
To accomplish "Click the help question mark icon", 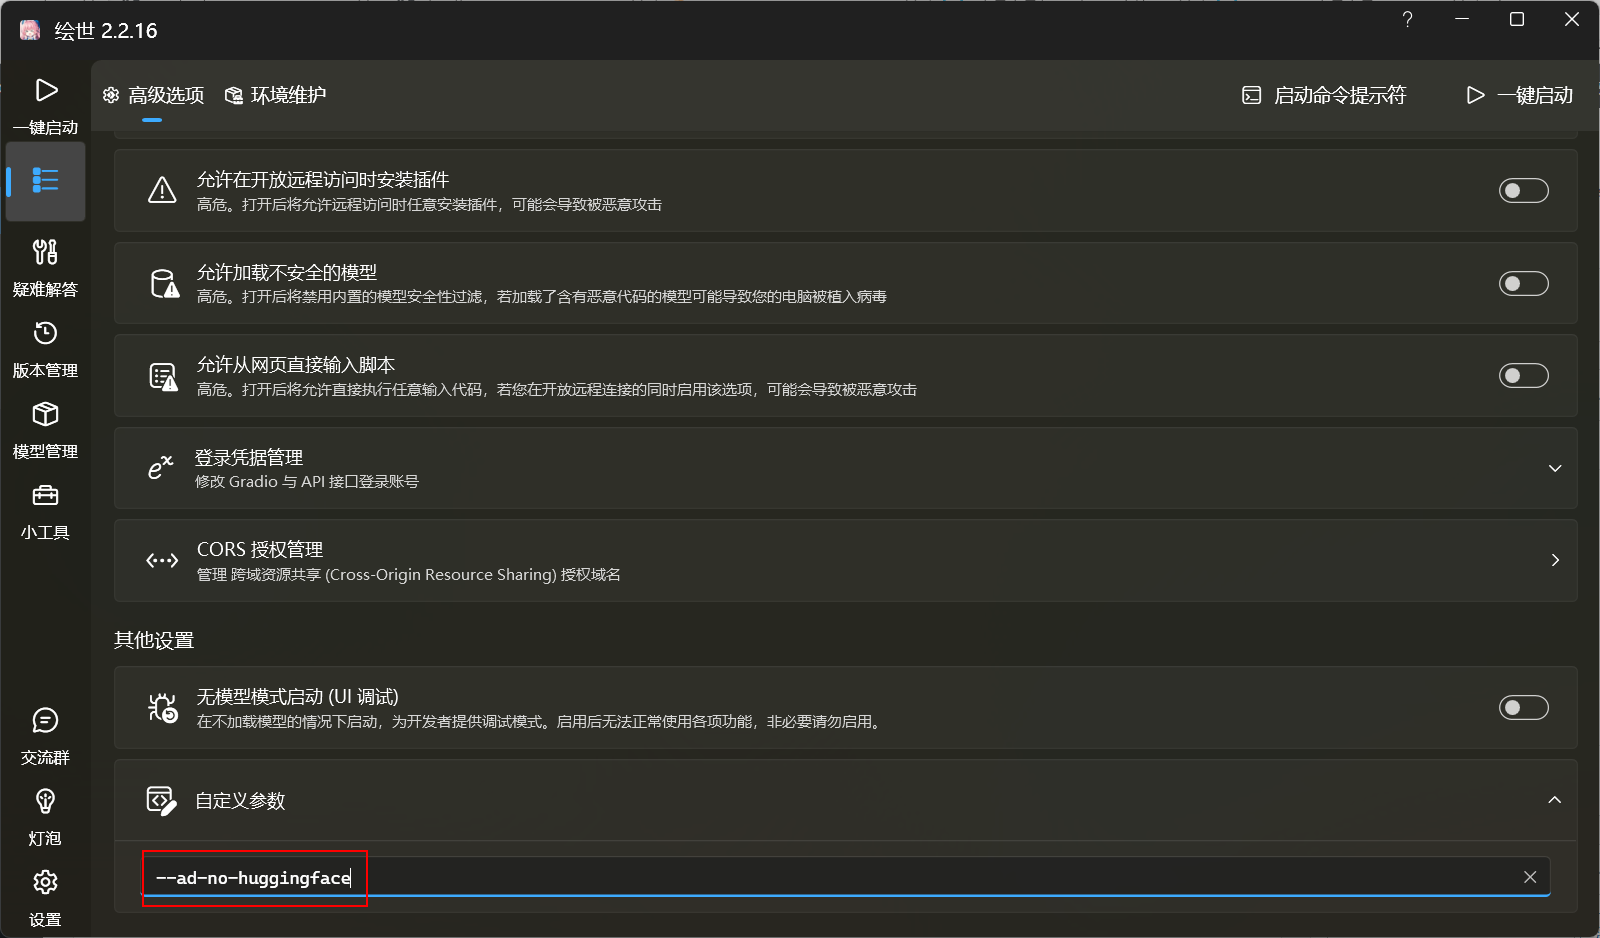I will tap(1407, 20).
